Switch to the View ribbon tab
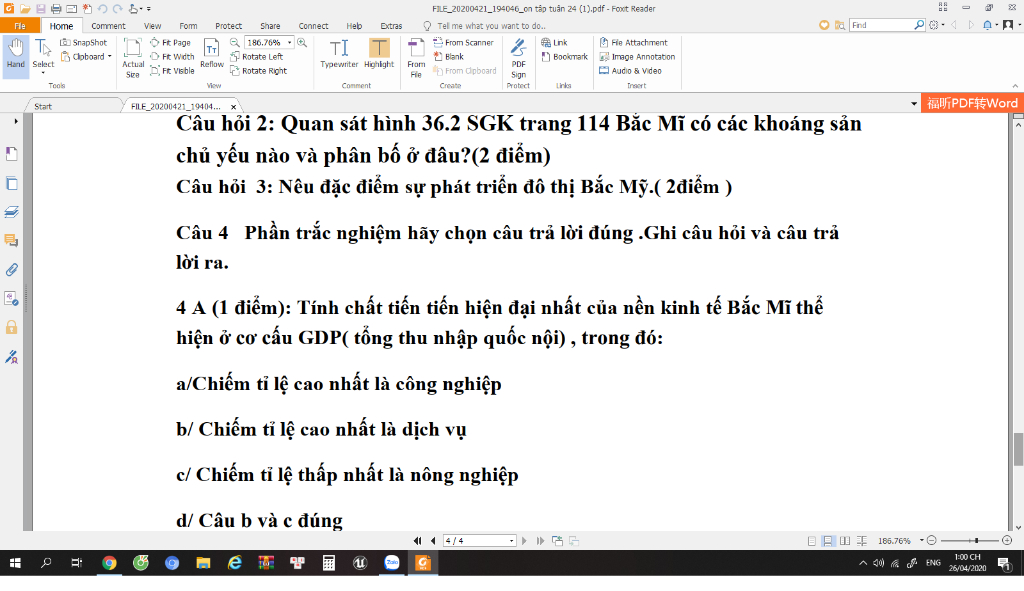Screen dimensions: 1024x591 [x=152, y=25]
